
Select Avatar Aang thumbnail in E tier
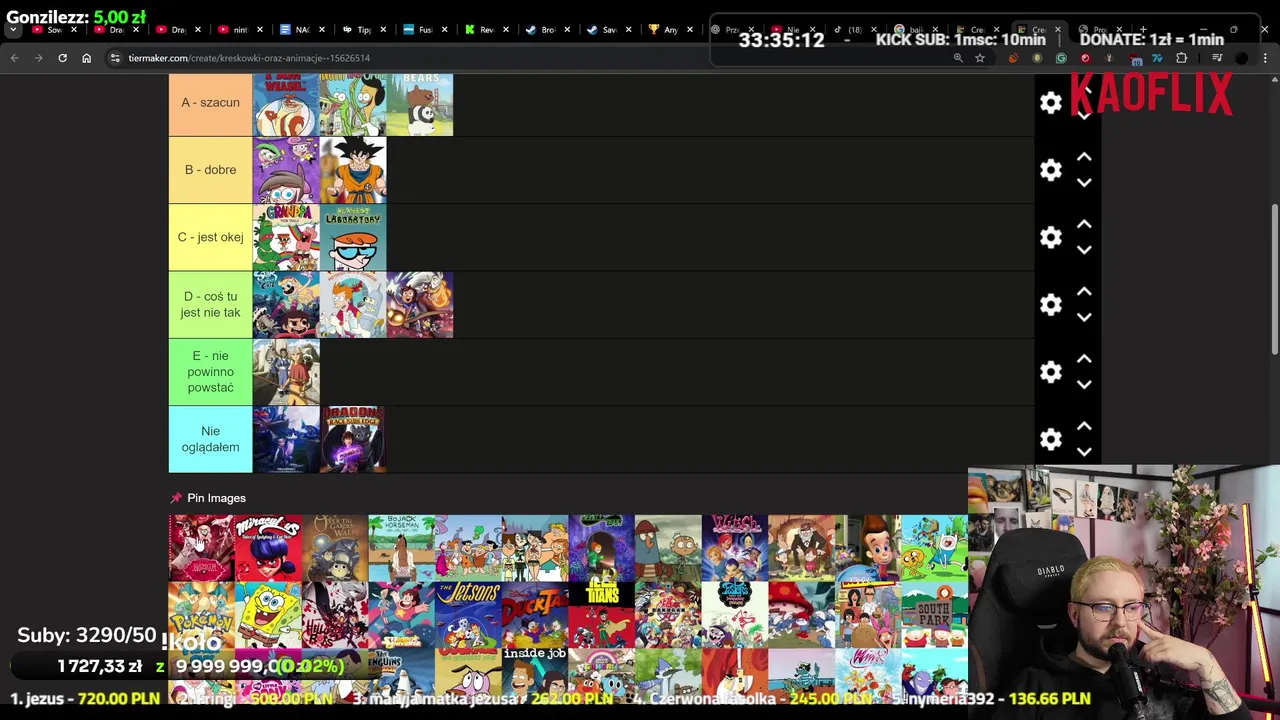(286, 372)
